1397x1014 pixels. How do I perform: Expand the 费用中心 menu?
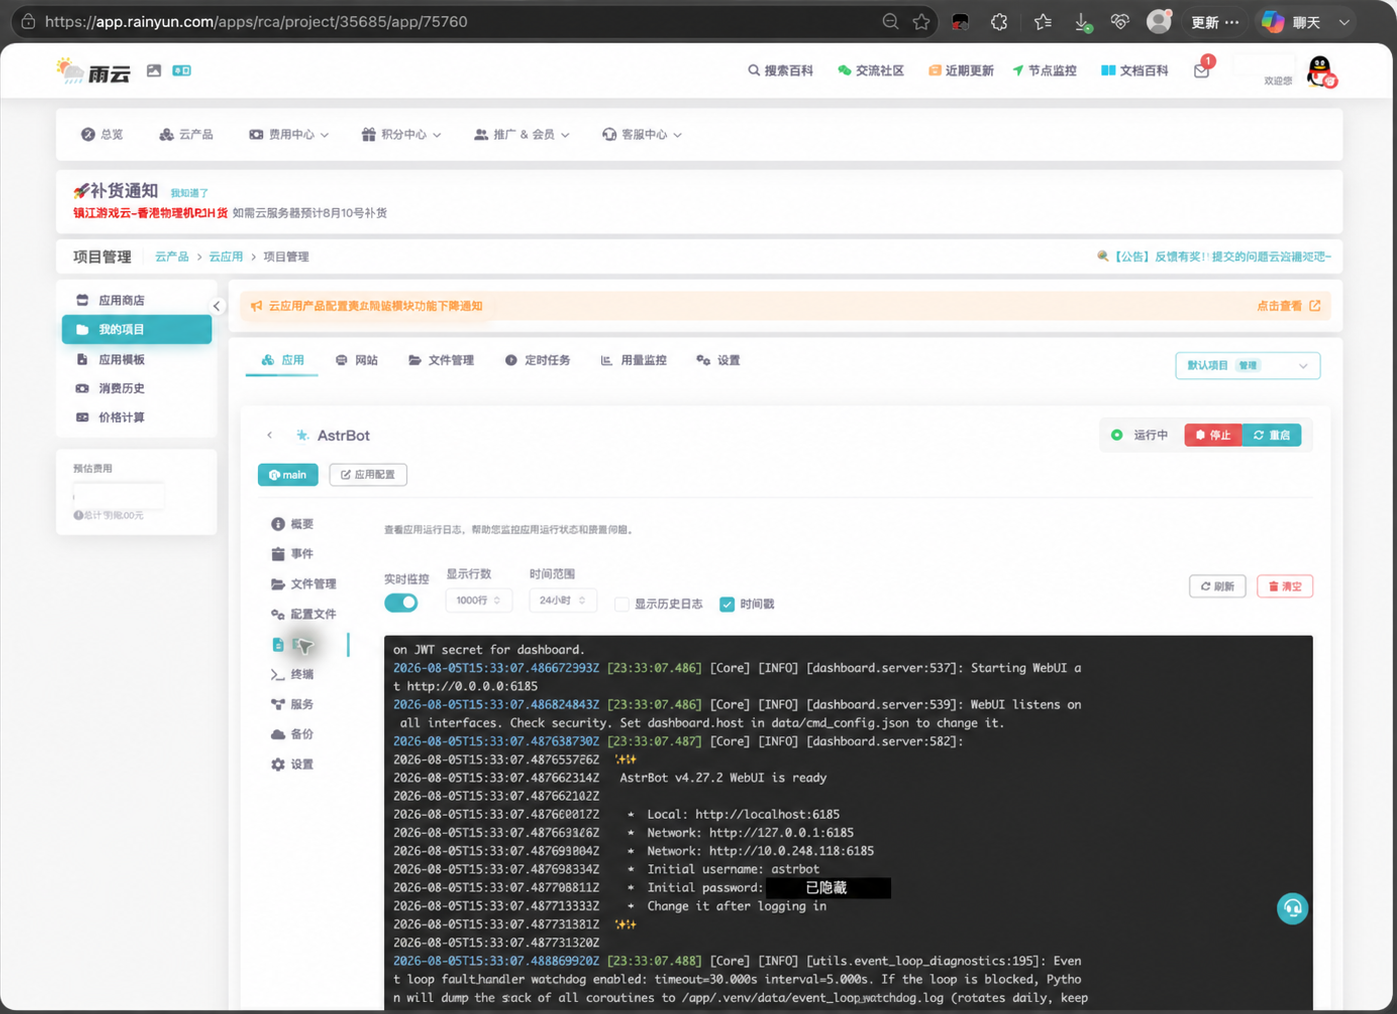point(289,134)
